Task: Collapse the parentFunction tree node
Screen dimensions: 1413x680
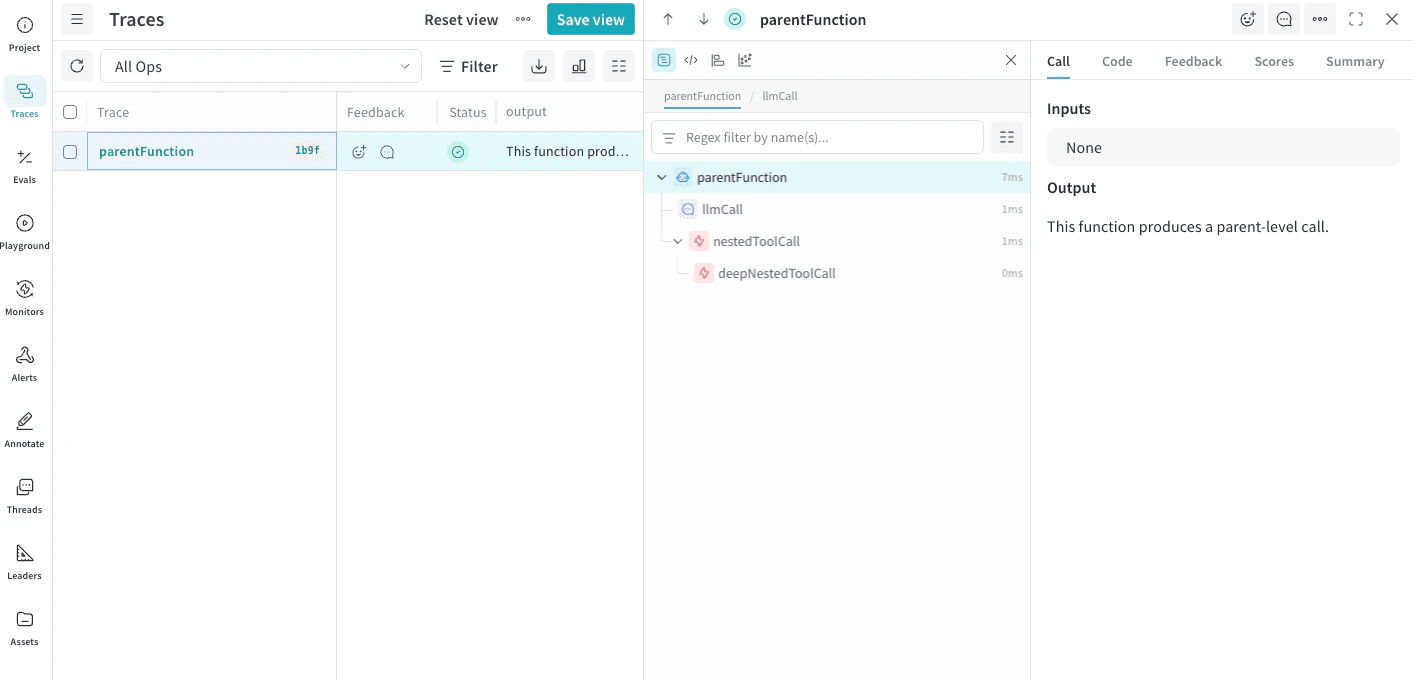Action: point(661,177)
